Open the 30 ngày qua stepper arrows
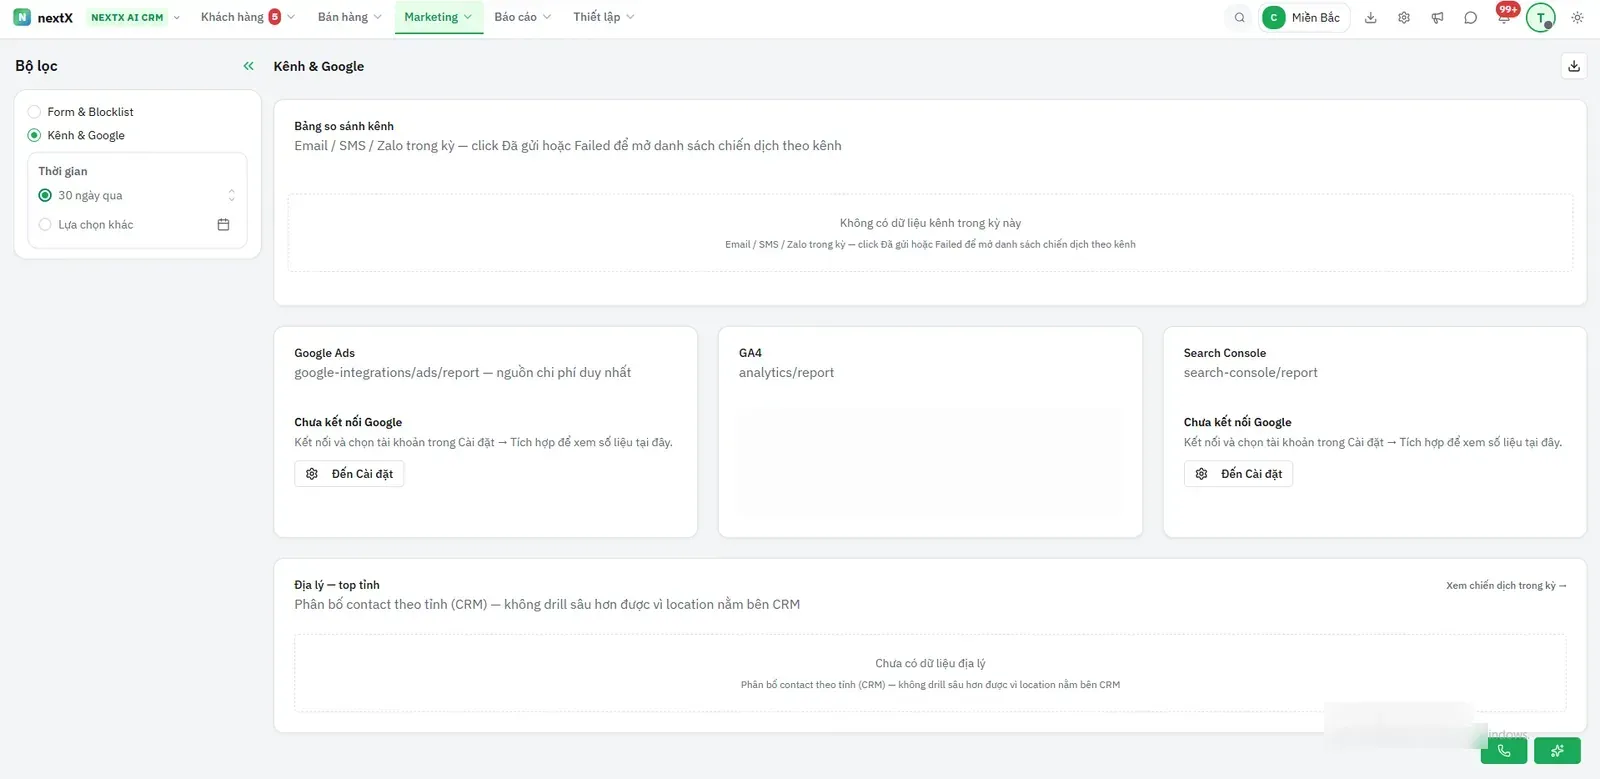This screenshot has width=1600, height=779. [231, 195]
